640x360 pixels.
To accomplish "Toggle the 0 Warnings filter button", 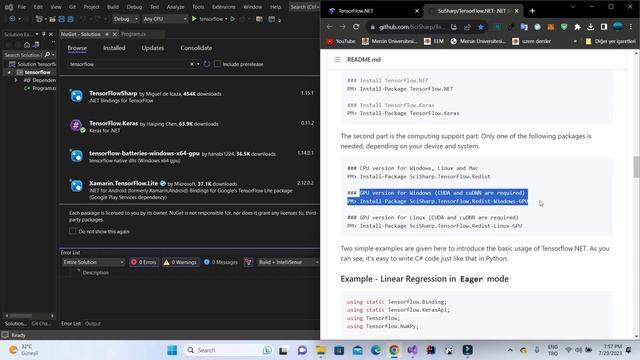I will (x=180, y=262).
